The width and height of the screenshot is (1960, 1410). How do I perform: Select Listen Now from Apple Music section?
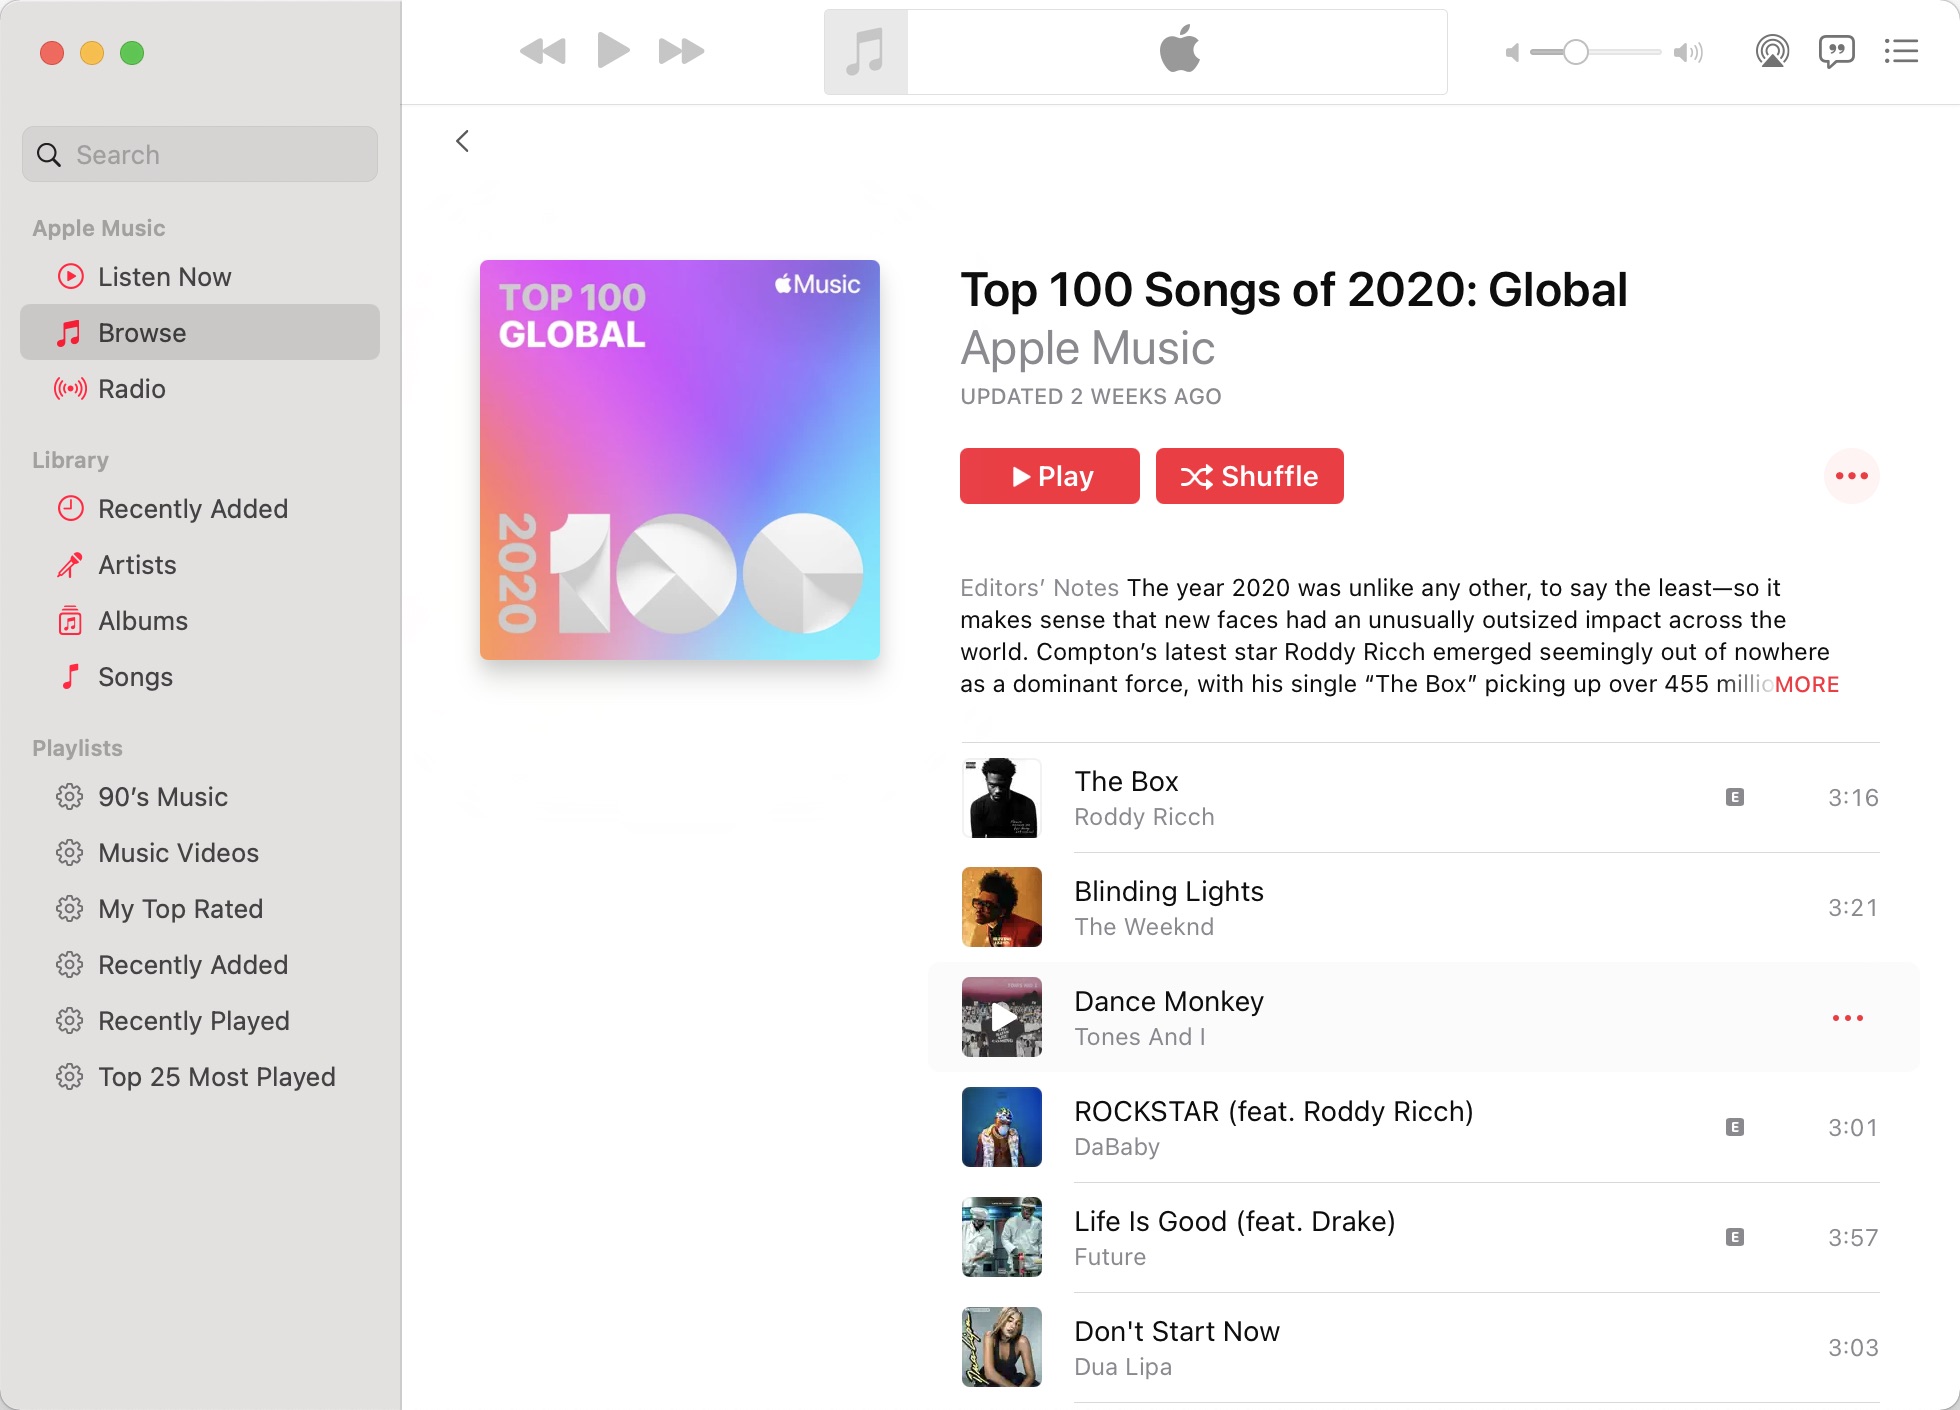163,275
